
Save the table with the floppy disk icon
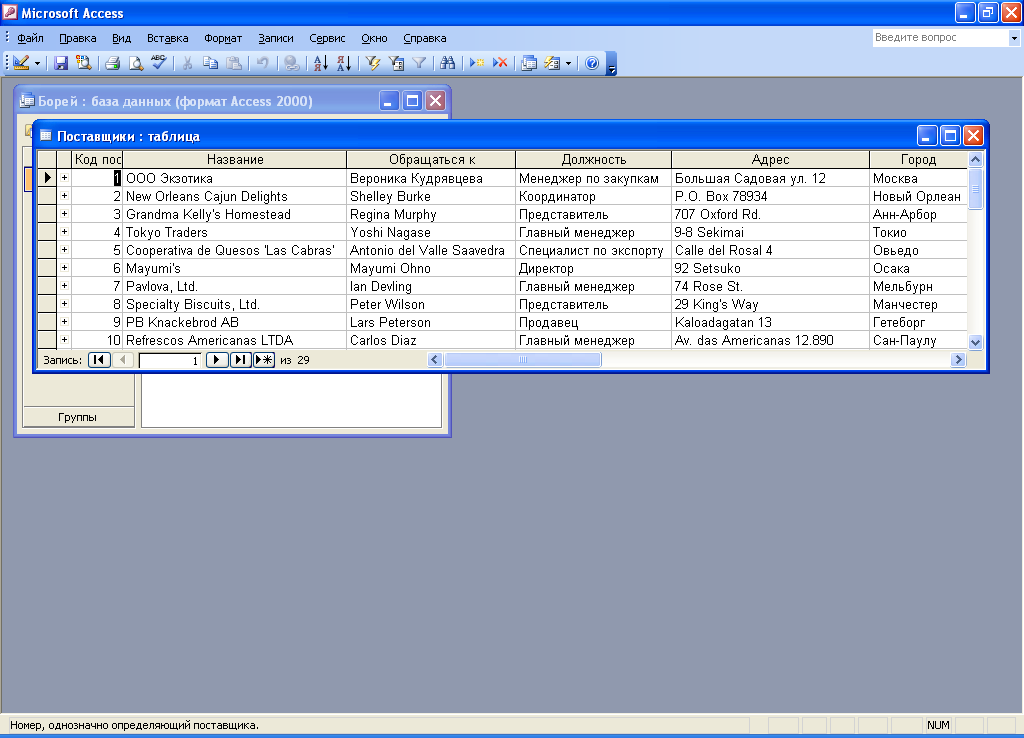(61, 63)
